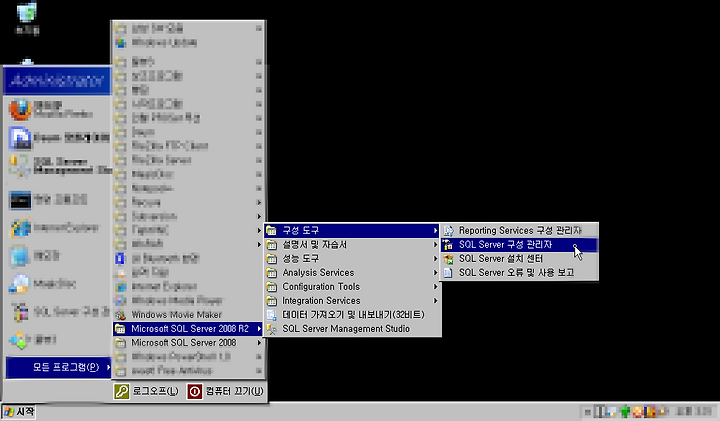Expand Microsoft SQL Server 2008 submenu arrow
Image resolution: width=720 pixels, height=421 pixels.
(x=259, y=343)
